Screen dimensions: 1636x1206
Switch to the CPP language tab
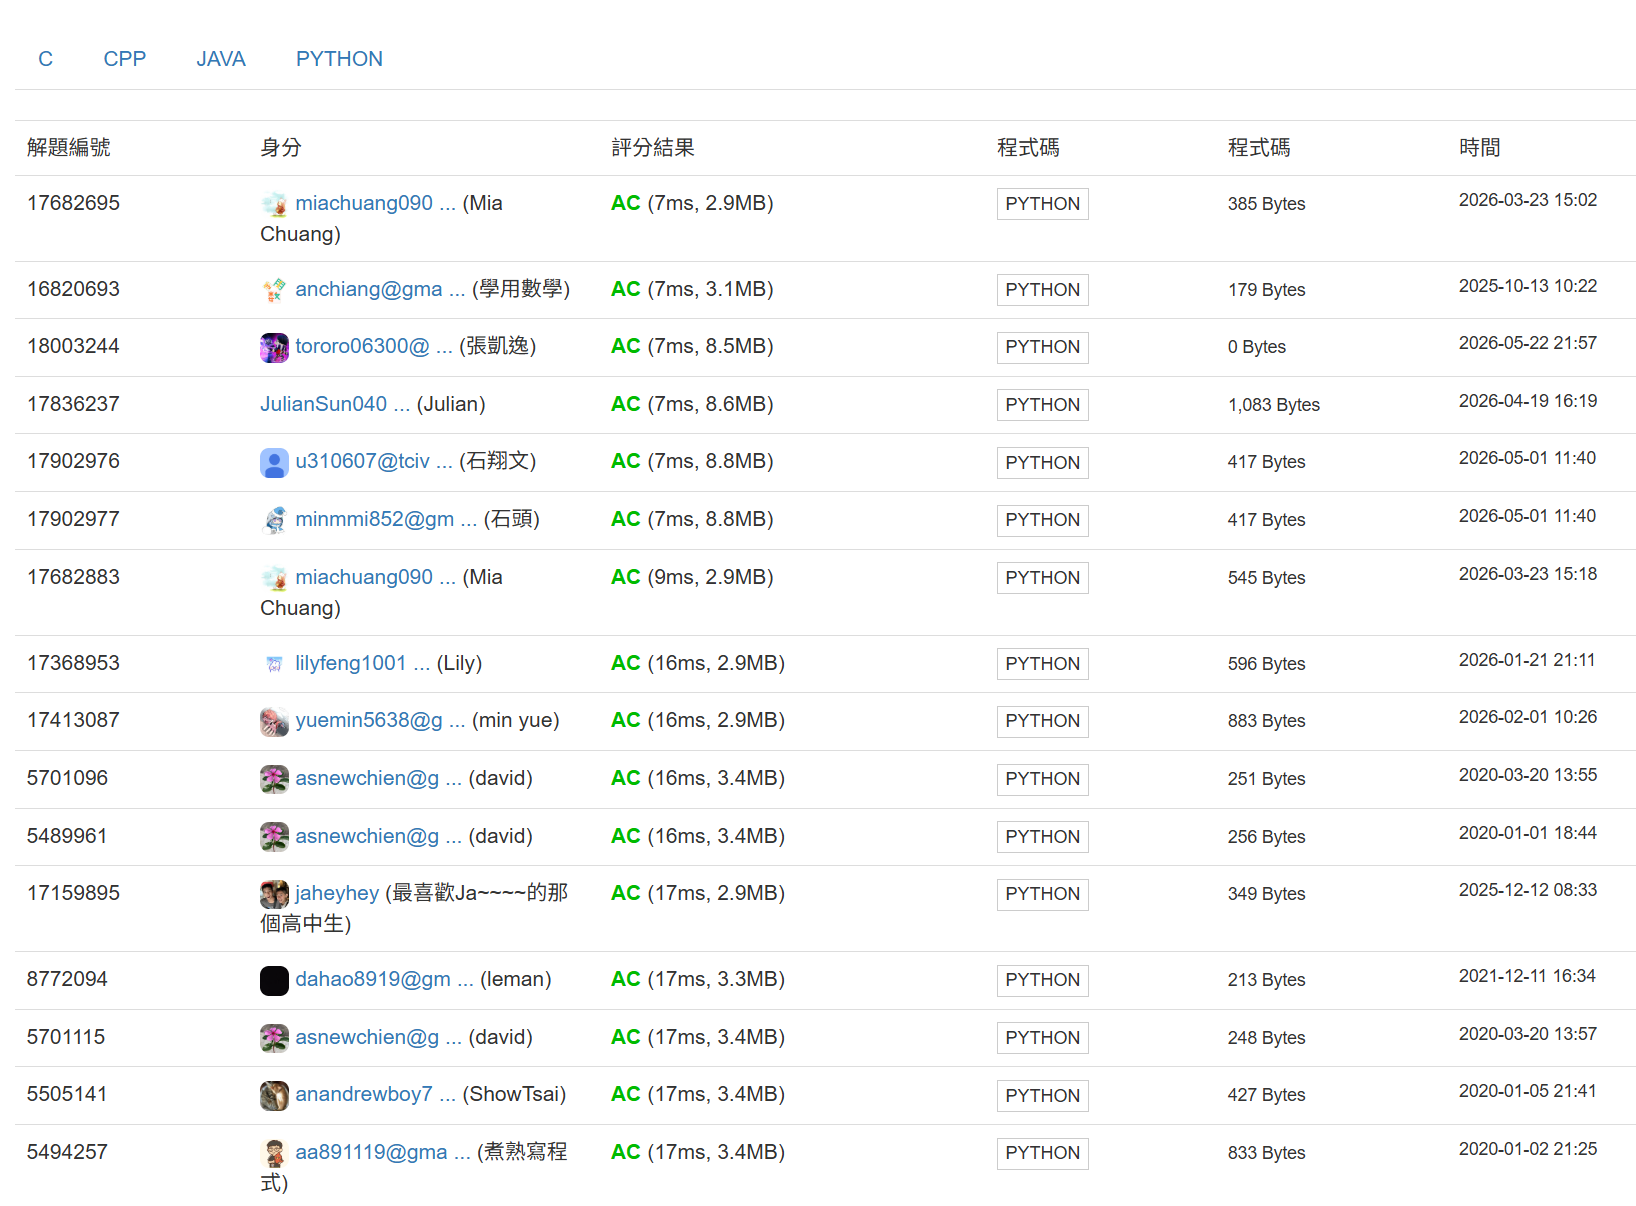click(x=125, y=59)
